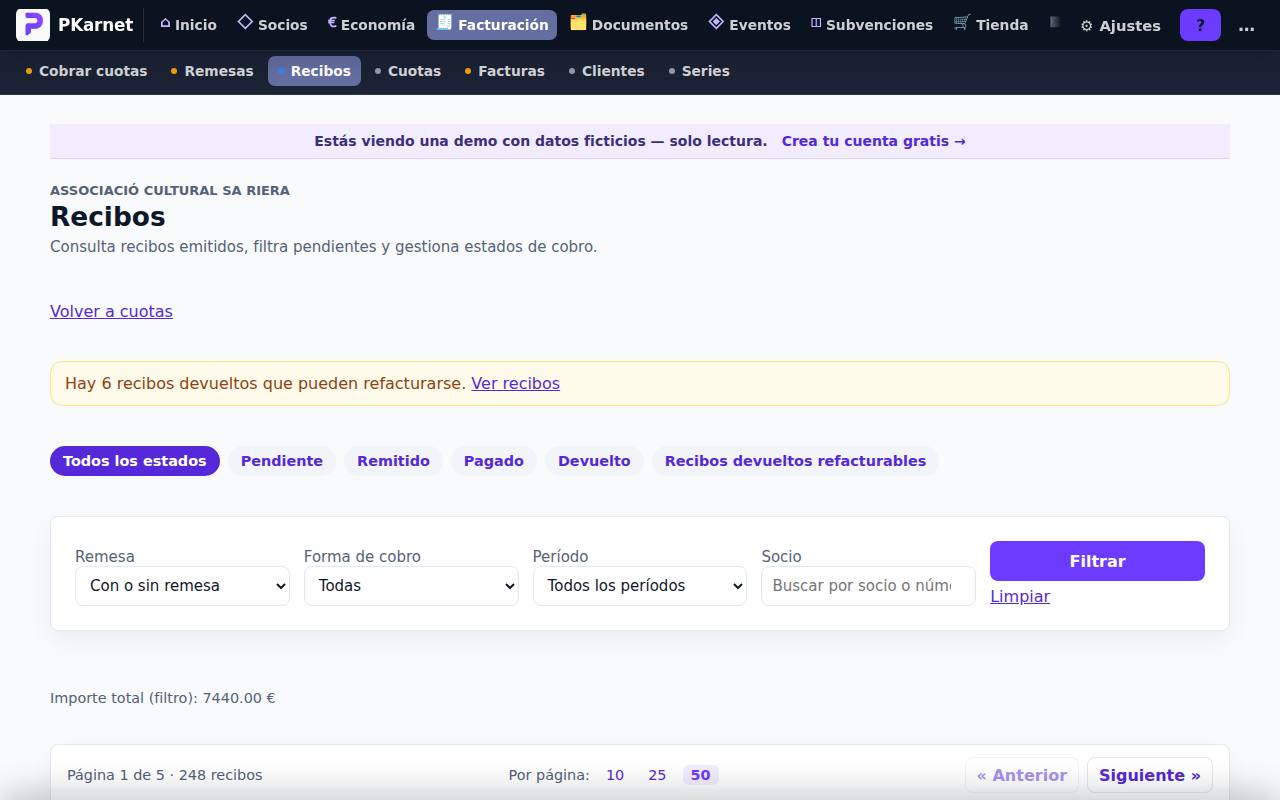Click the partially hidden icon before Ajustes
This screenshot has width=1280, height=800.
[1054, 23]
